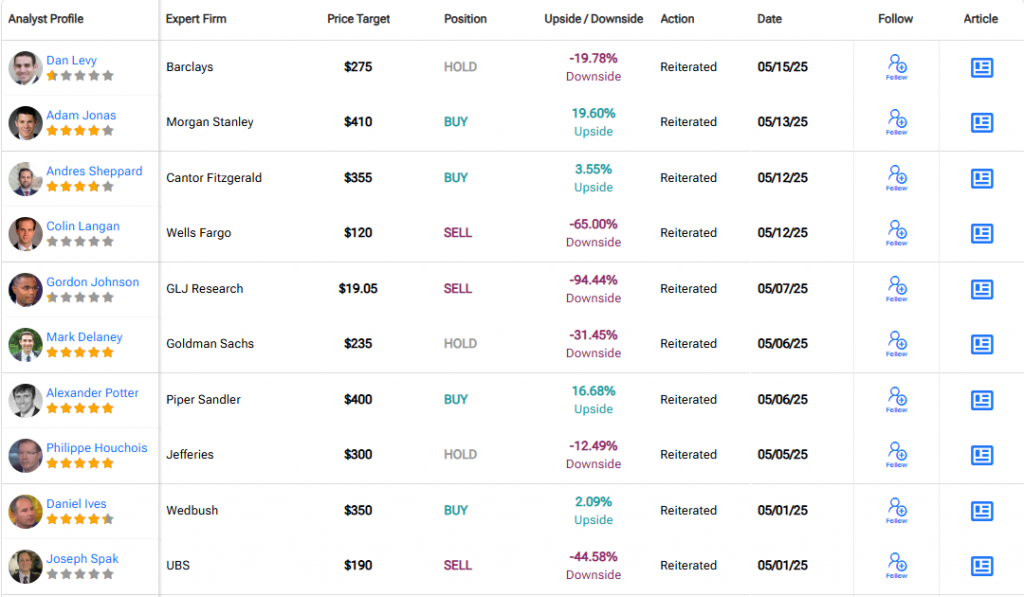Viewport: 1024px width, 597px height.
Task: Follow analyst Joseph Spak
Action: [897, 566]
